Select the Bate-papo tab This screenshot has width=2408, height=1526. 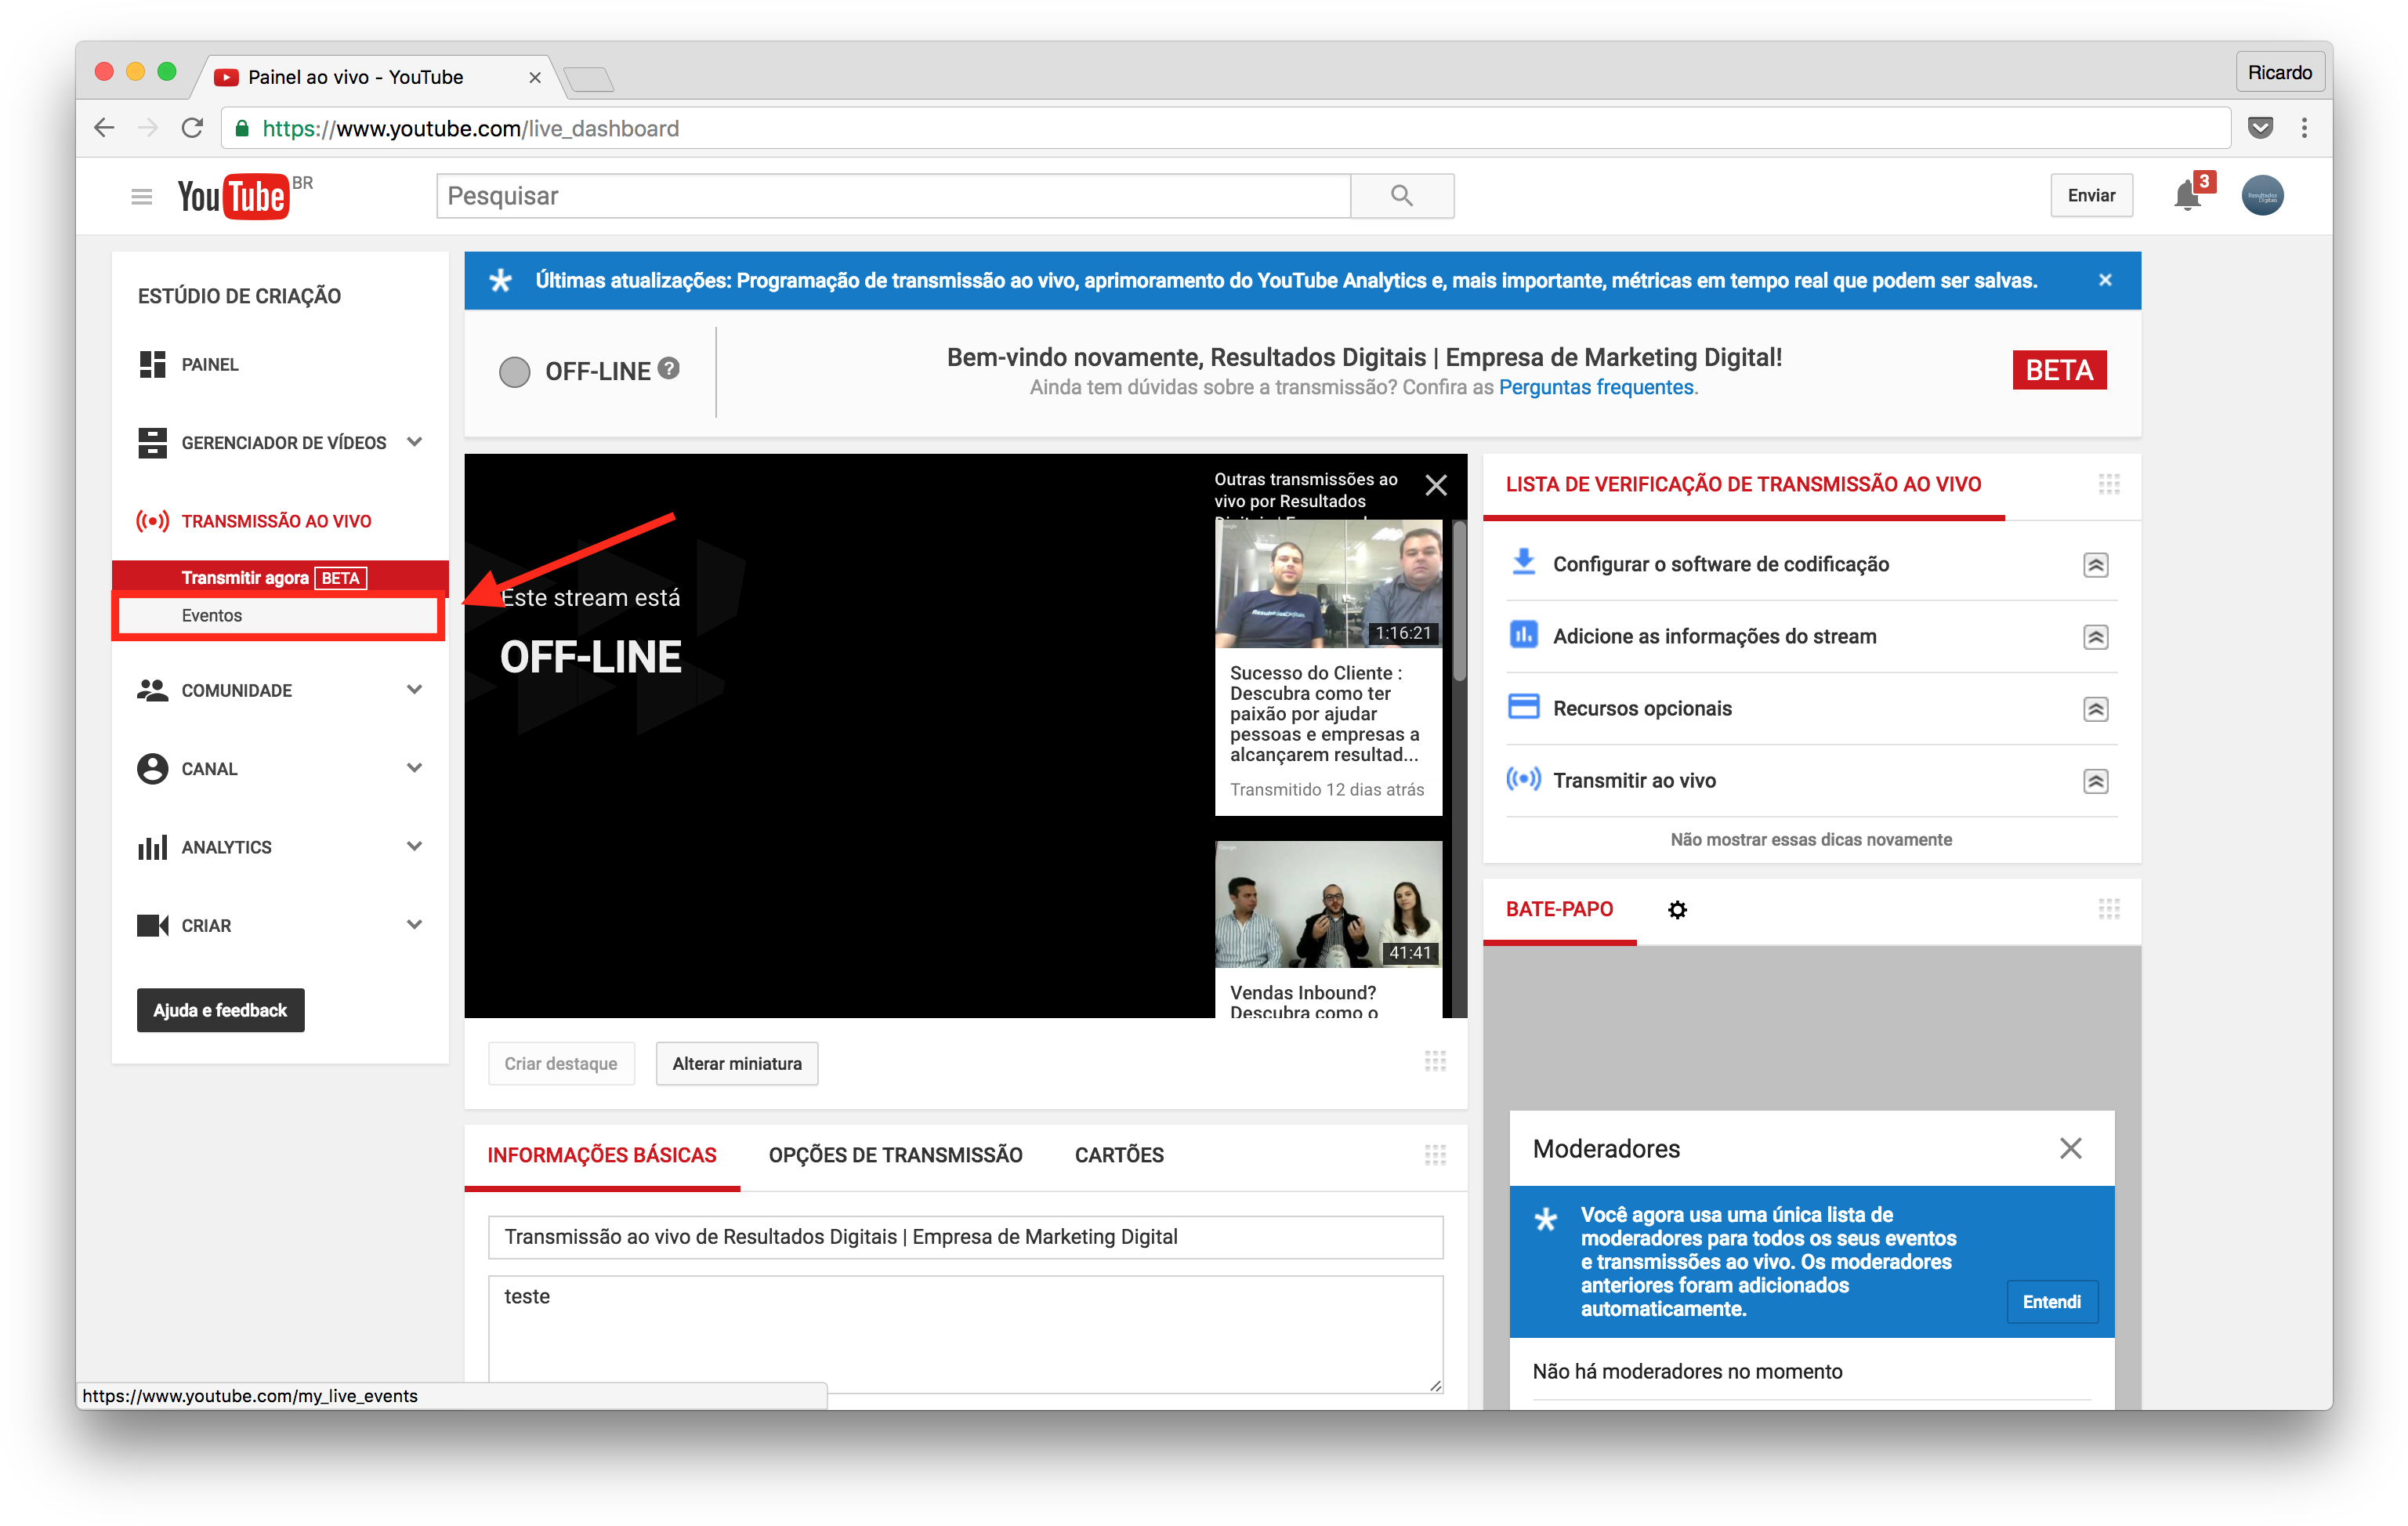coord(1559,909)
